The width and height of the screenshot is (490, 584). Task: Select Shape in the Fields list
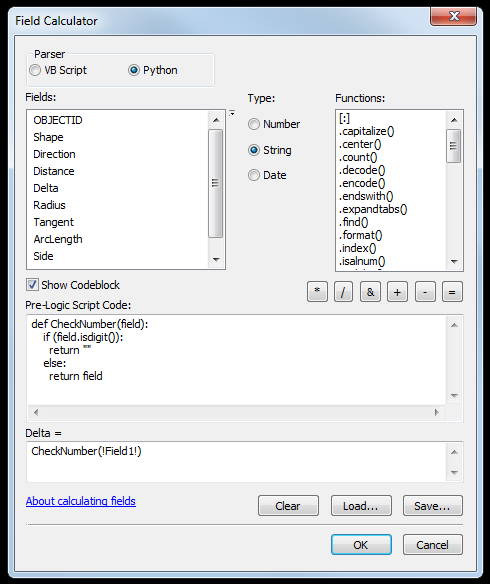coord(48,137)
